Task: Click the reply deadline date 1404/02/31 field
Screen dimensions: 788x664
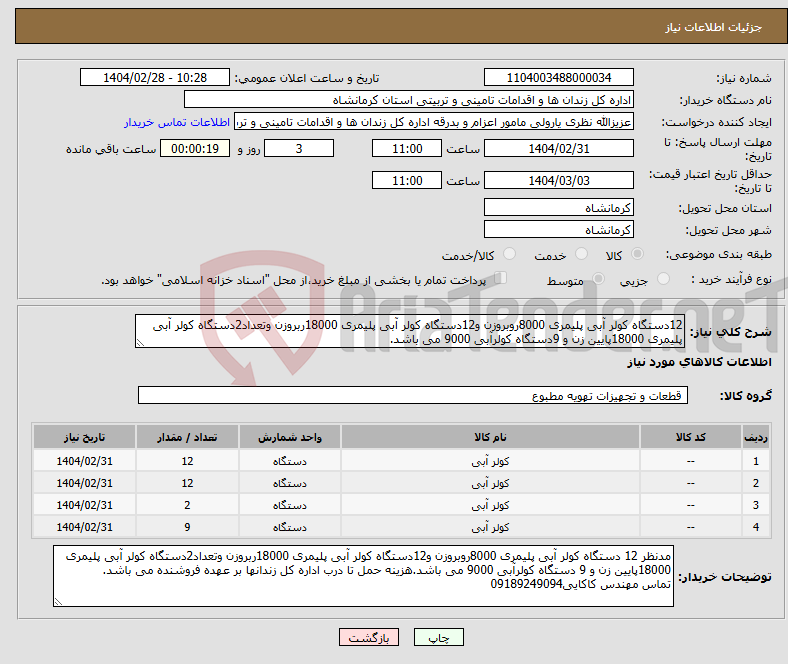Action: (558, 148)
